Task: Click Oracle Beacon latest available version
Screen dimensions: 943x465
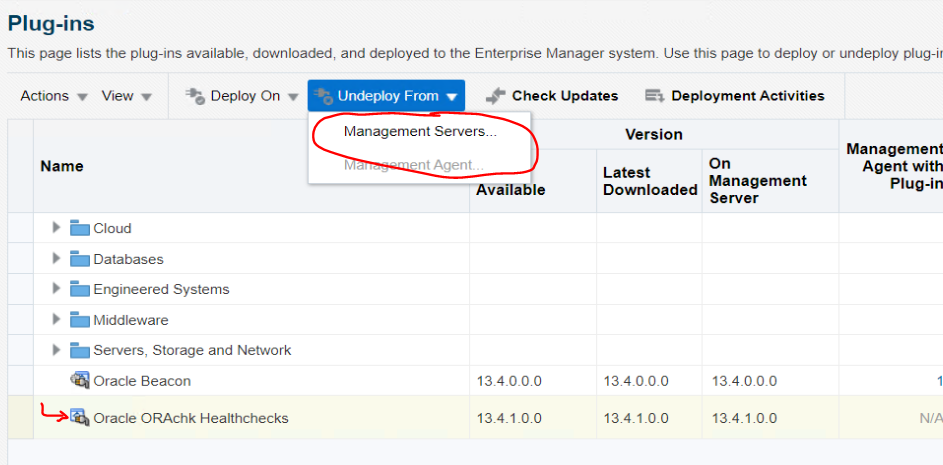Action: click(509, 381)
